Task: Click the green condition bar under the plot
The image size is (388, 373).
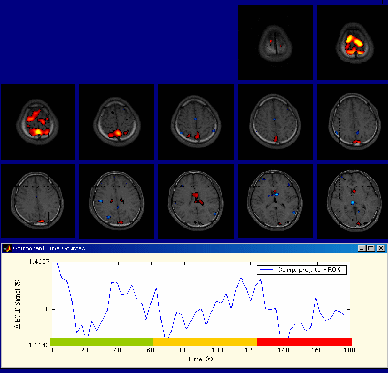Action: point(101,342)
